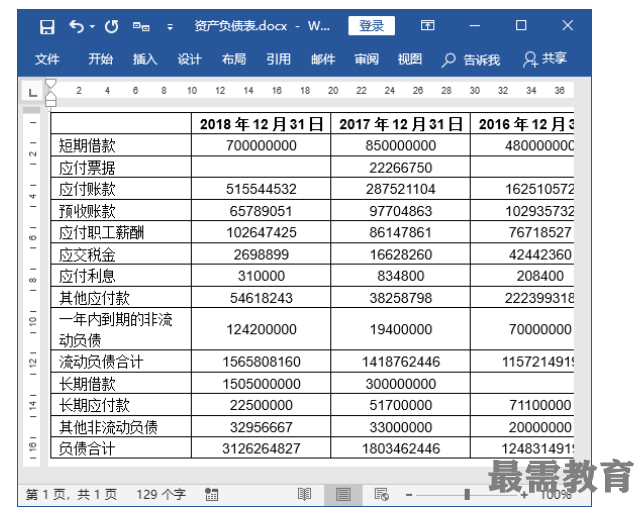Image resolution: width=640 pixels, height=516 pixels.
Task: Open word count 129 个字
Action: tap(161, 495)
